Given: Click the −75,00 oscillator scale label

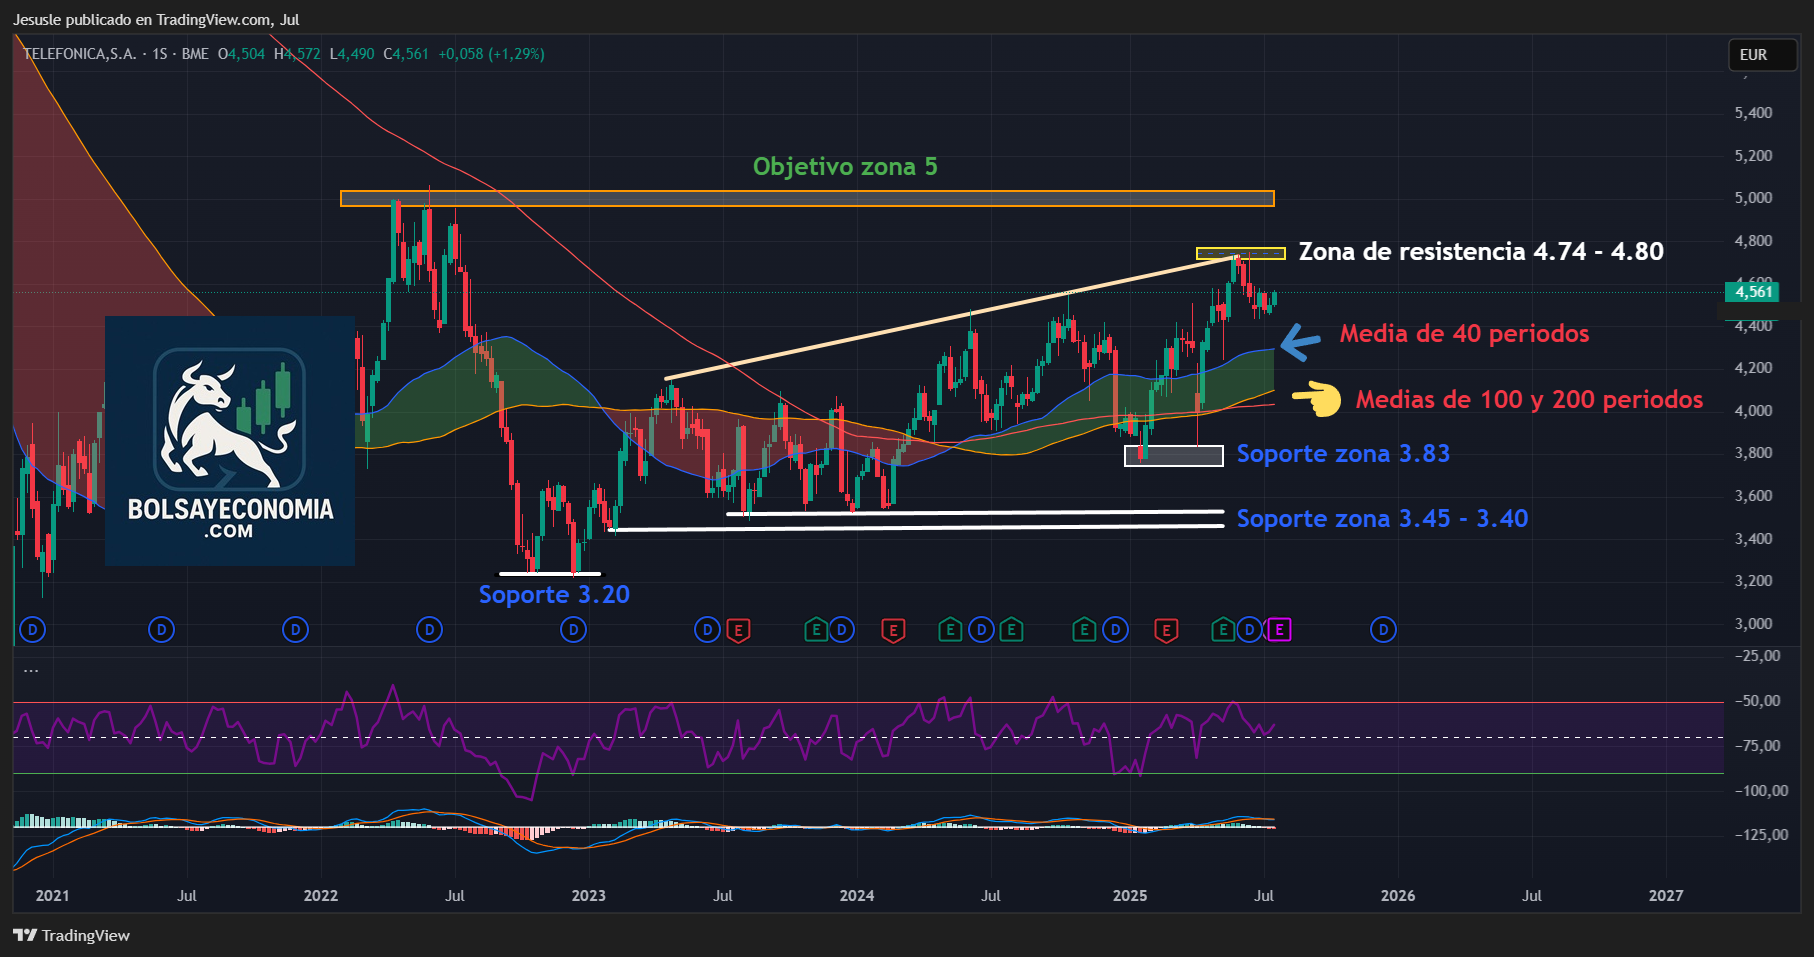Looking at the screenshot, I should pos(1757,746).
